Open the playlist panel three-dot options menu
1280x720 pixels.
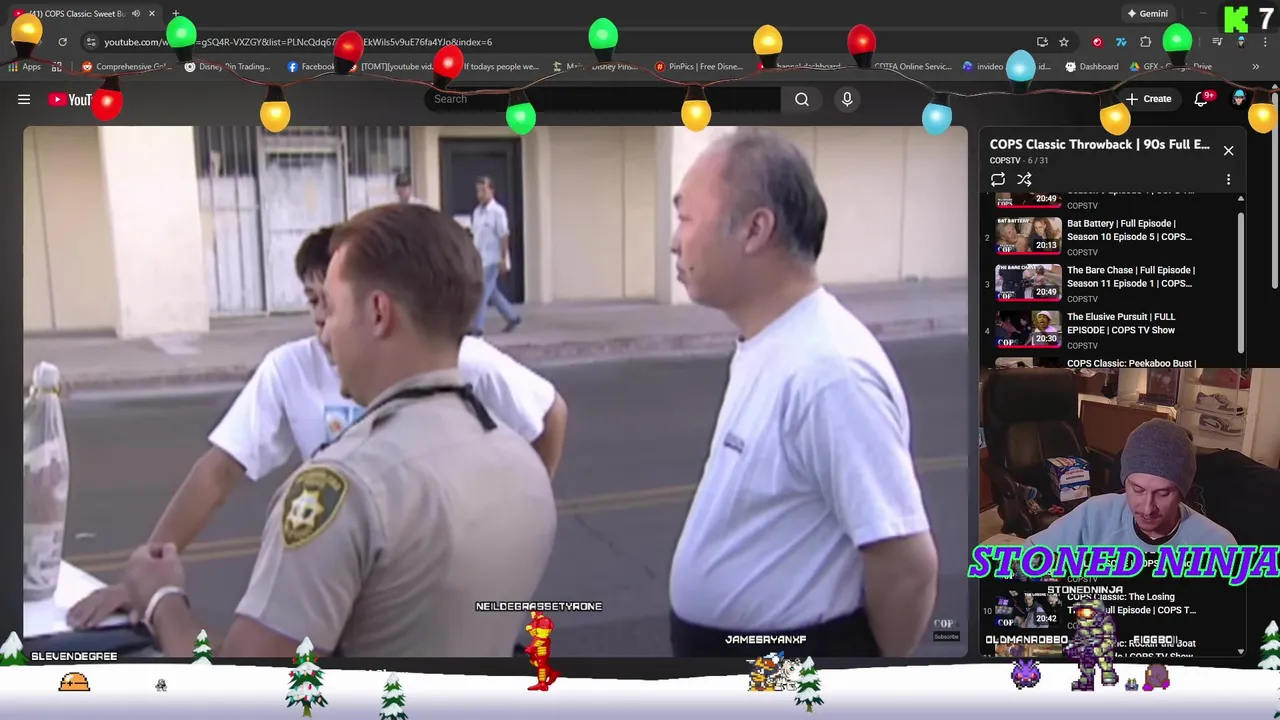coord(1228,180)
